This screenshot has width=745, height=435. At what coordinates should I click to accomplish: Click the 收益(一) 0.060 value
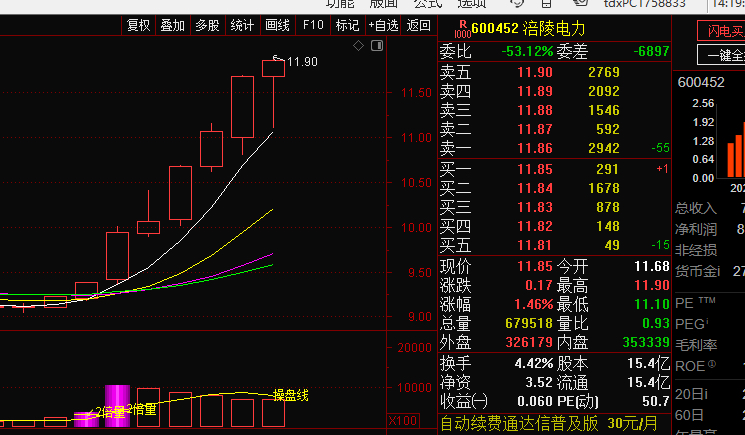535,402
